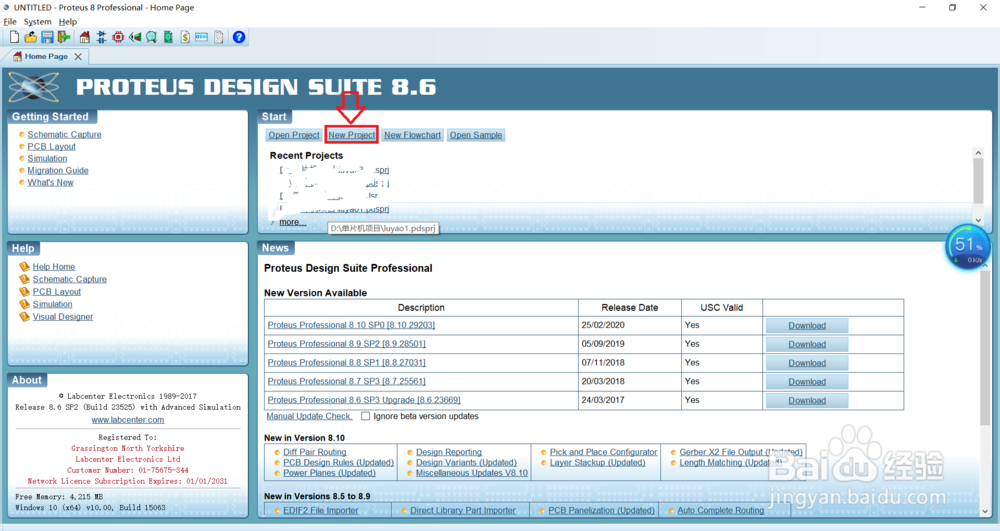Image resolution: width=1000 pixels, height=531 pixels.
Task: Open Layer Stackup (Updated) link
Action: coord(598,463)
